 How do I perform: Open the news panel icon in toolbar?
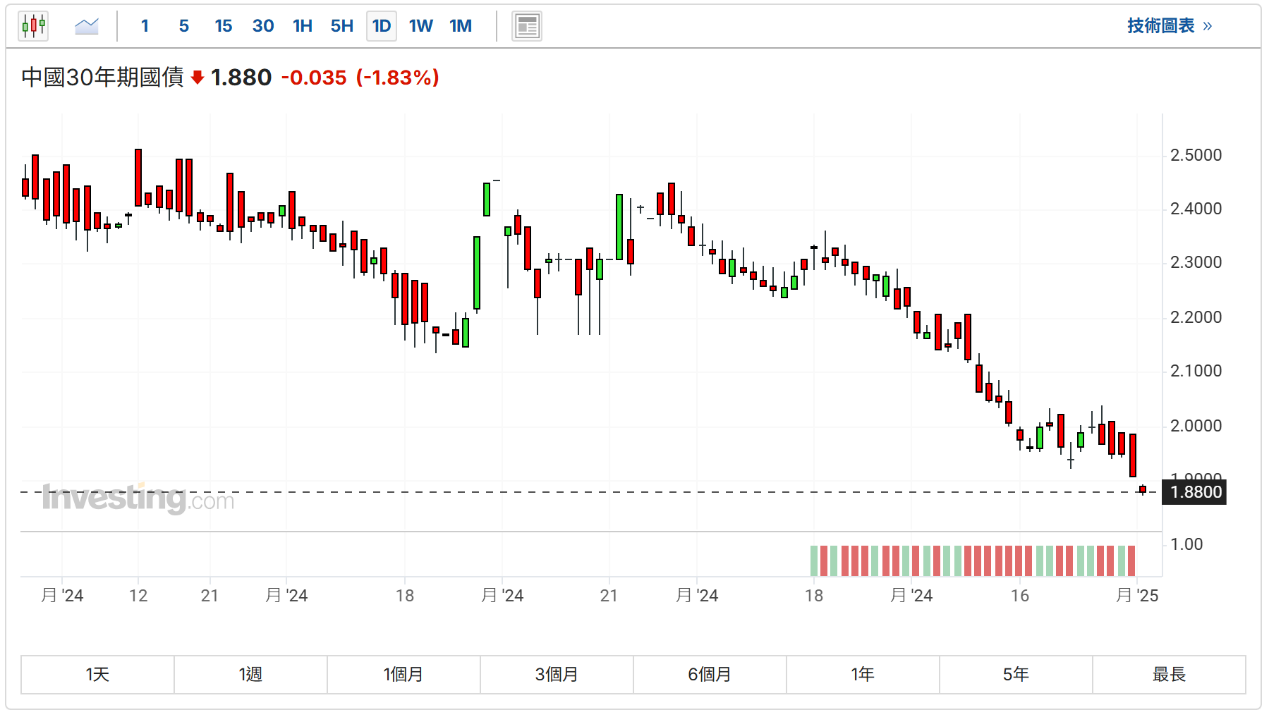pos(526,26)
